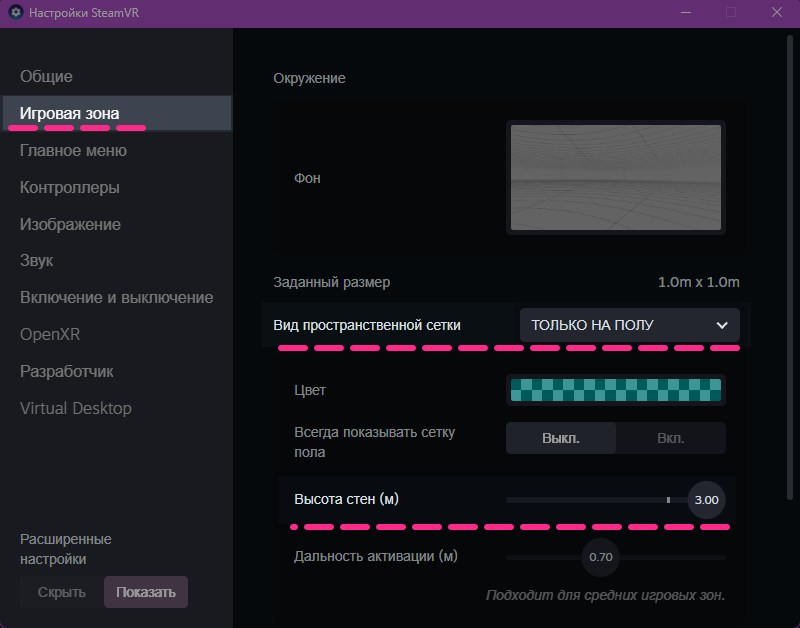Click the teal Цвет color swatch
The width and height of the screenshot is (800, 628).
pos(616,390)
